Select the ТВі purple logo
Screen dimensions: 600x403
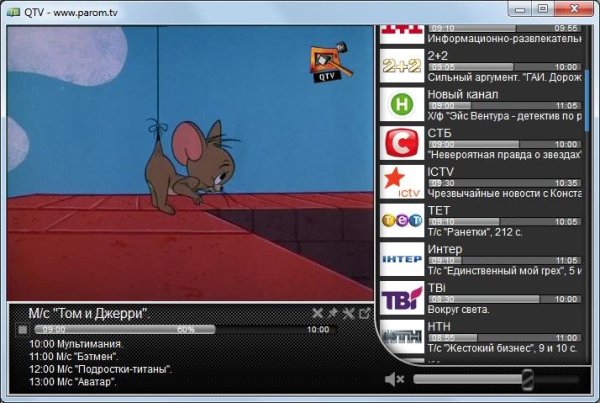point(402,298)
